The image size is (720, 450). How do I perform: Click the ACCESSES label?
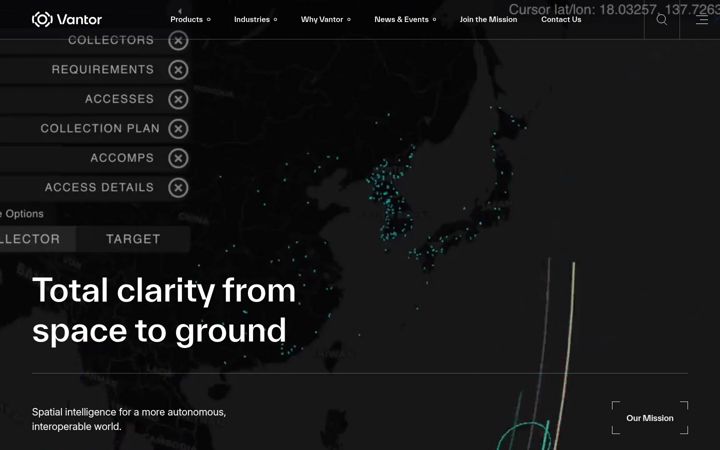point(119,99)
